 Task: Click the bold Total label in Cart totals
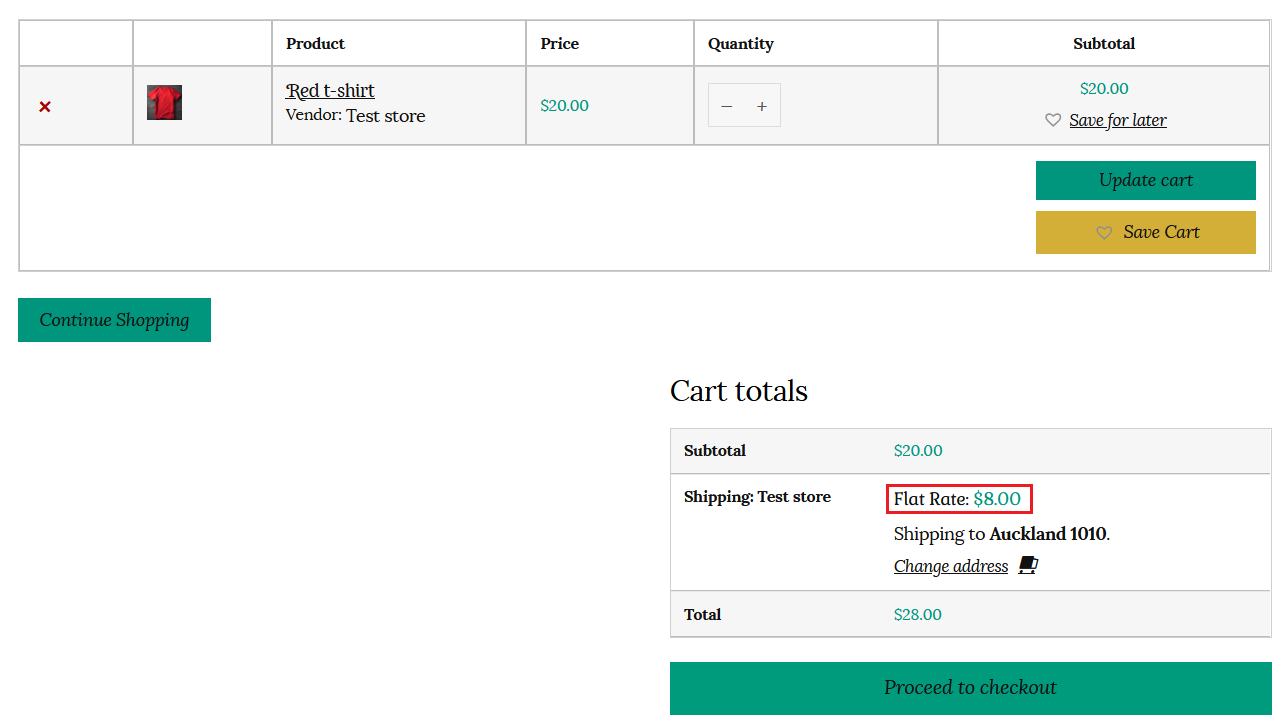pos(702,615)
